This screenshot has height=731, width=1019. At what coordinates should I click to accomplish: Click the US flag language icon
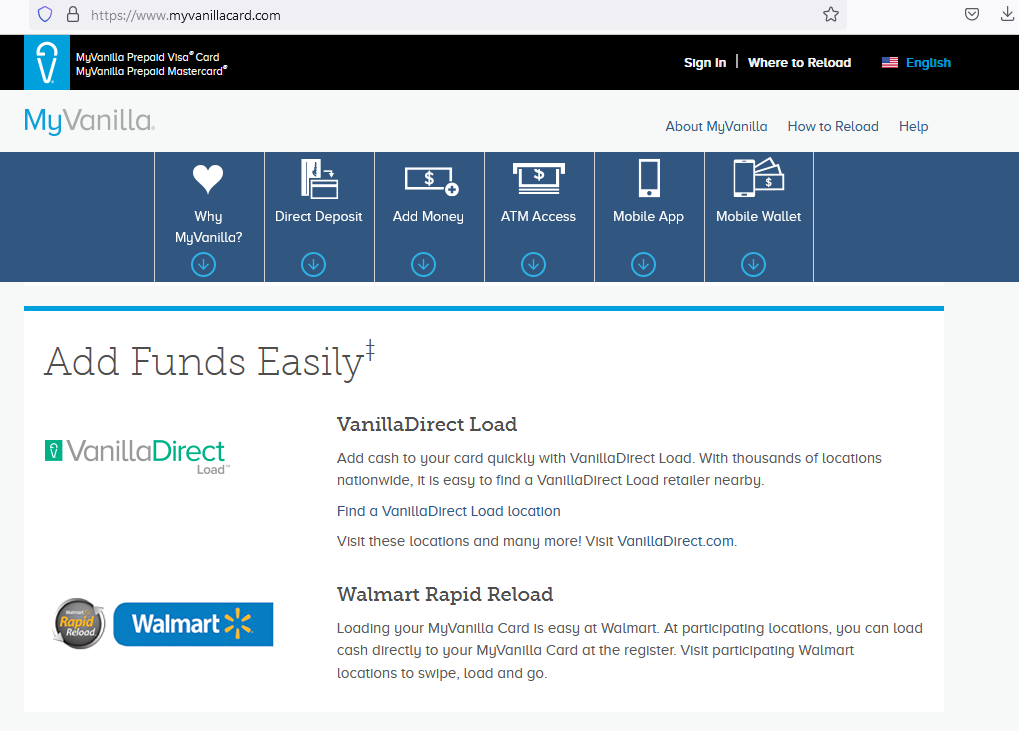[x=890, y=62]
